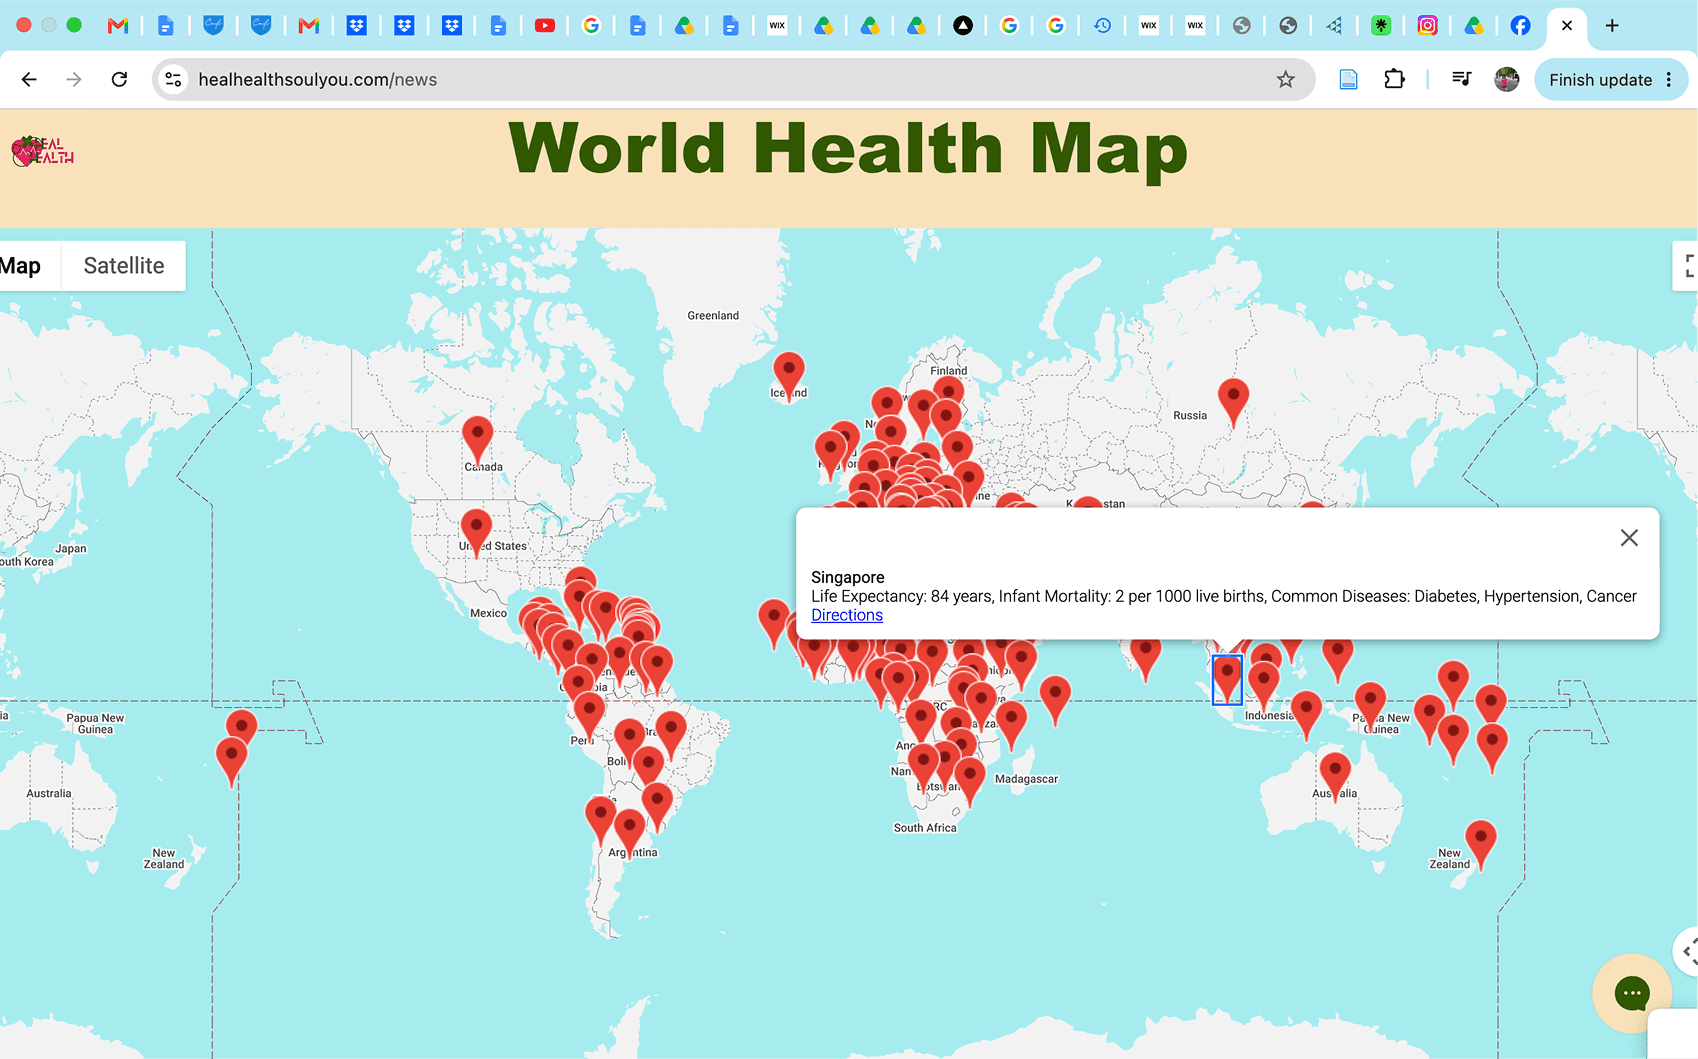
Task: Open site information icon in address bar
Action: tap(173, 79)
